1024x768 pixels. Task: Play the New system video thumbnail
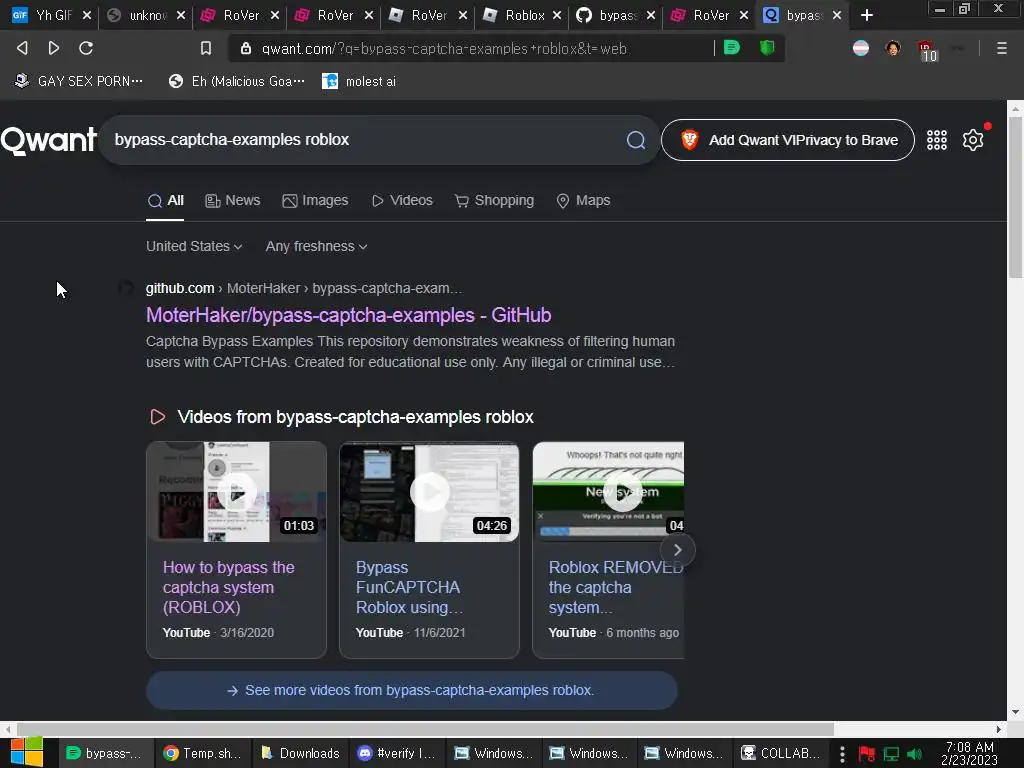tap(609, 492)
